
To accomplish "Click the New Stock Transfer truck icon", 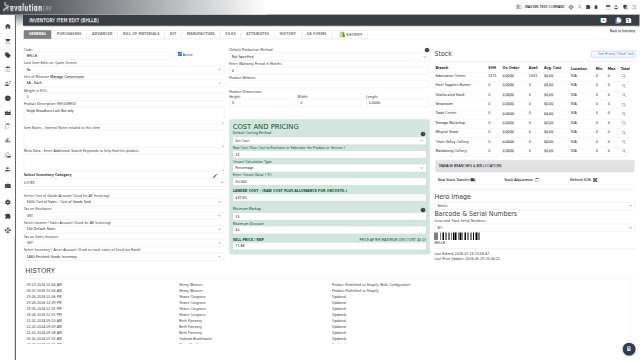I will point(473,180).
